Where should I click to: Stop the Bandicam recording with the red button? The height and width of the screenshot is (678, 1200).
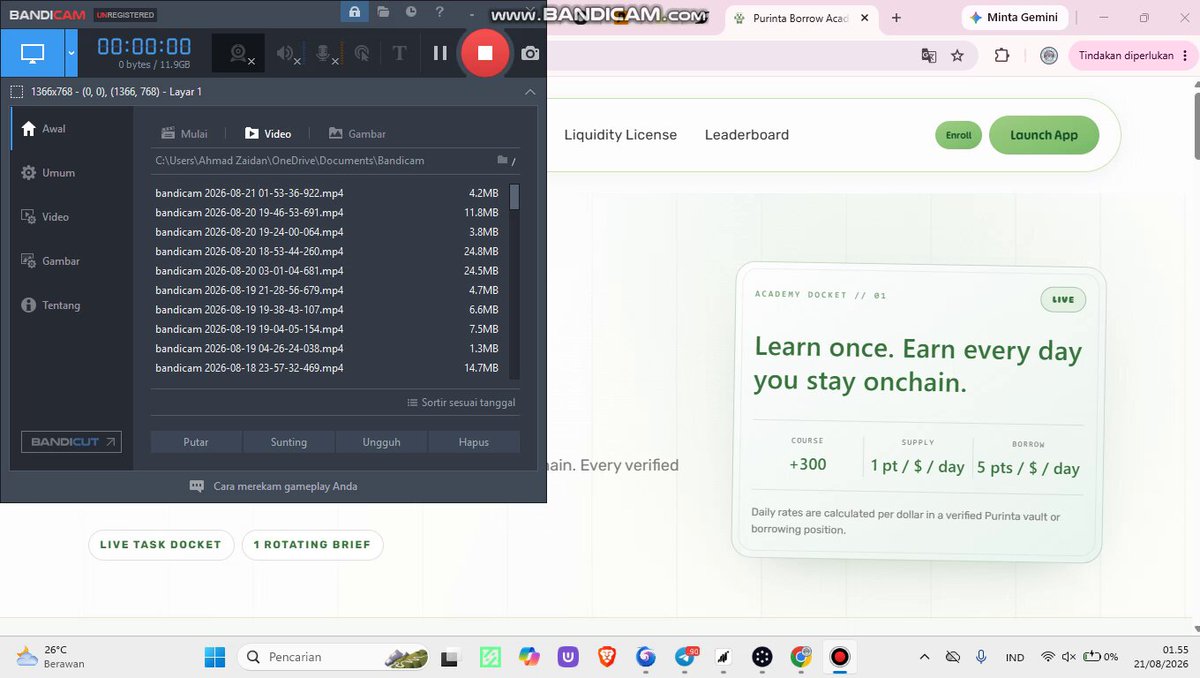[x=485, y=53]
